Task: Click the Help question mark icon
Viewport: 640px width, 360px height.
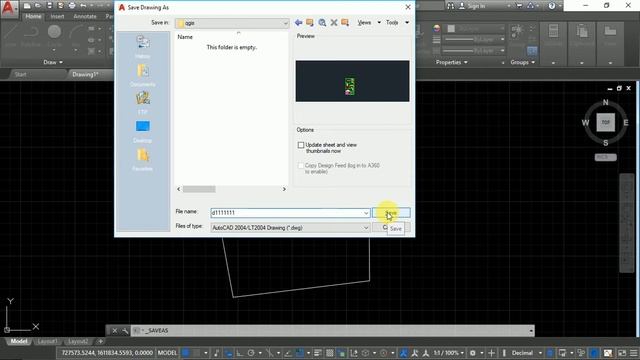Action: pos(552,6)
